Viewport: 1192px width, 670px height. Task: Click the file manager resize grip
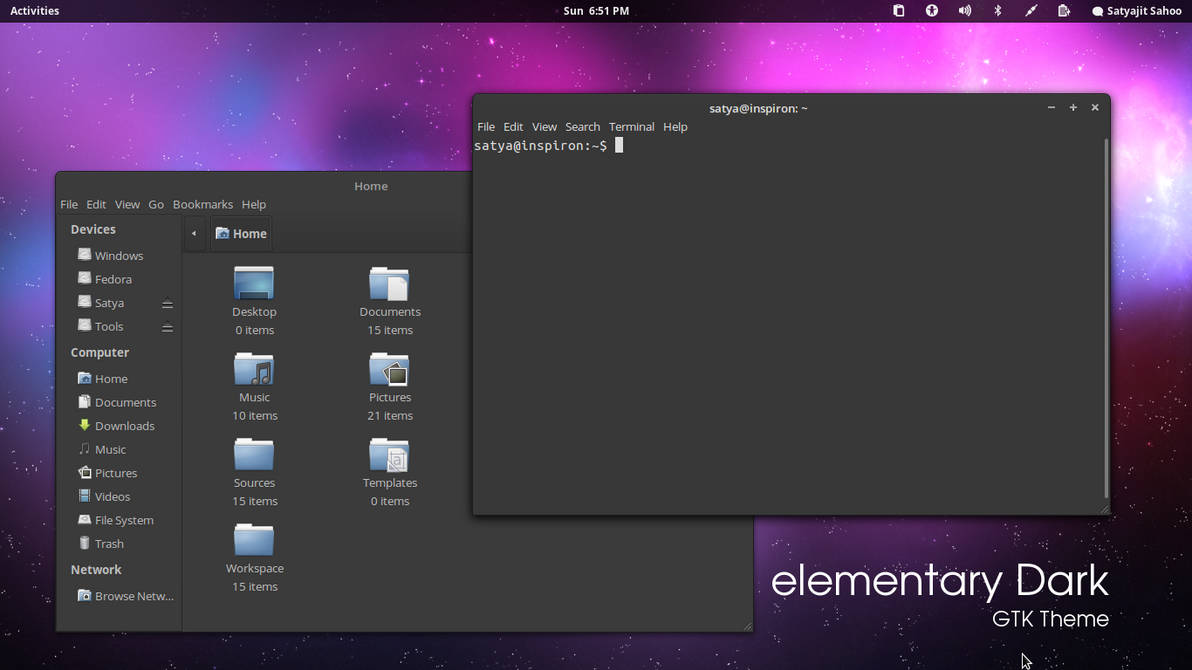pyautogui.click(x=748, y=626)
